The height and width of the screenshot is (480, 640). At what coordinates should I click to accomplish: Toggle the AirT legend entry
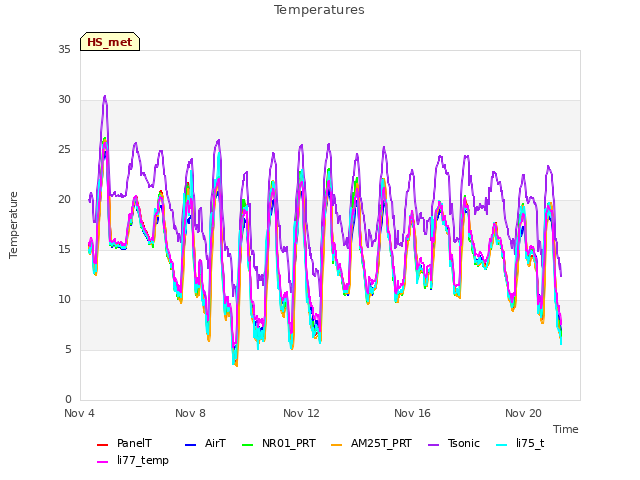[205, 444]
